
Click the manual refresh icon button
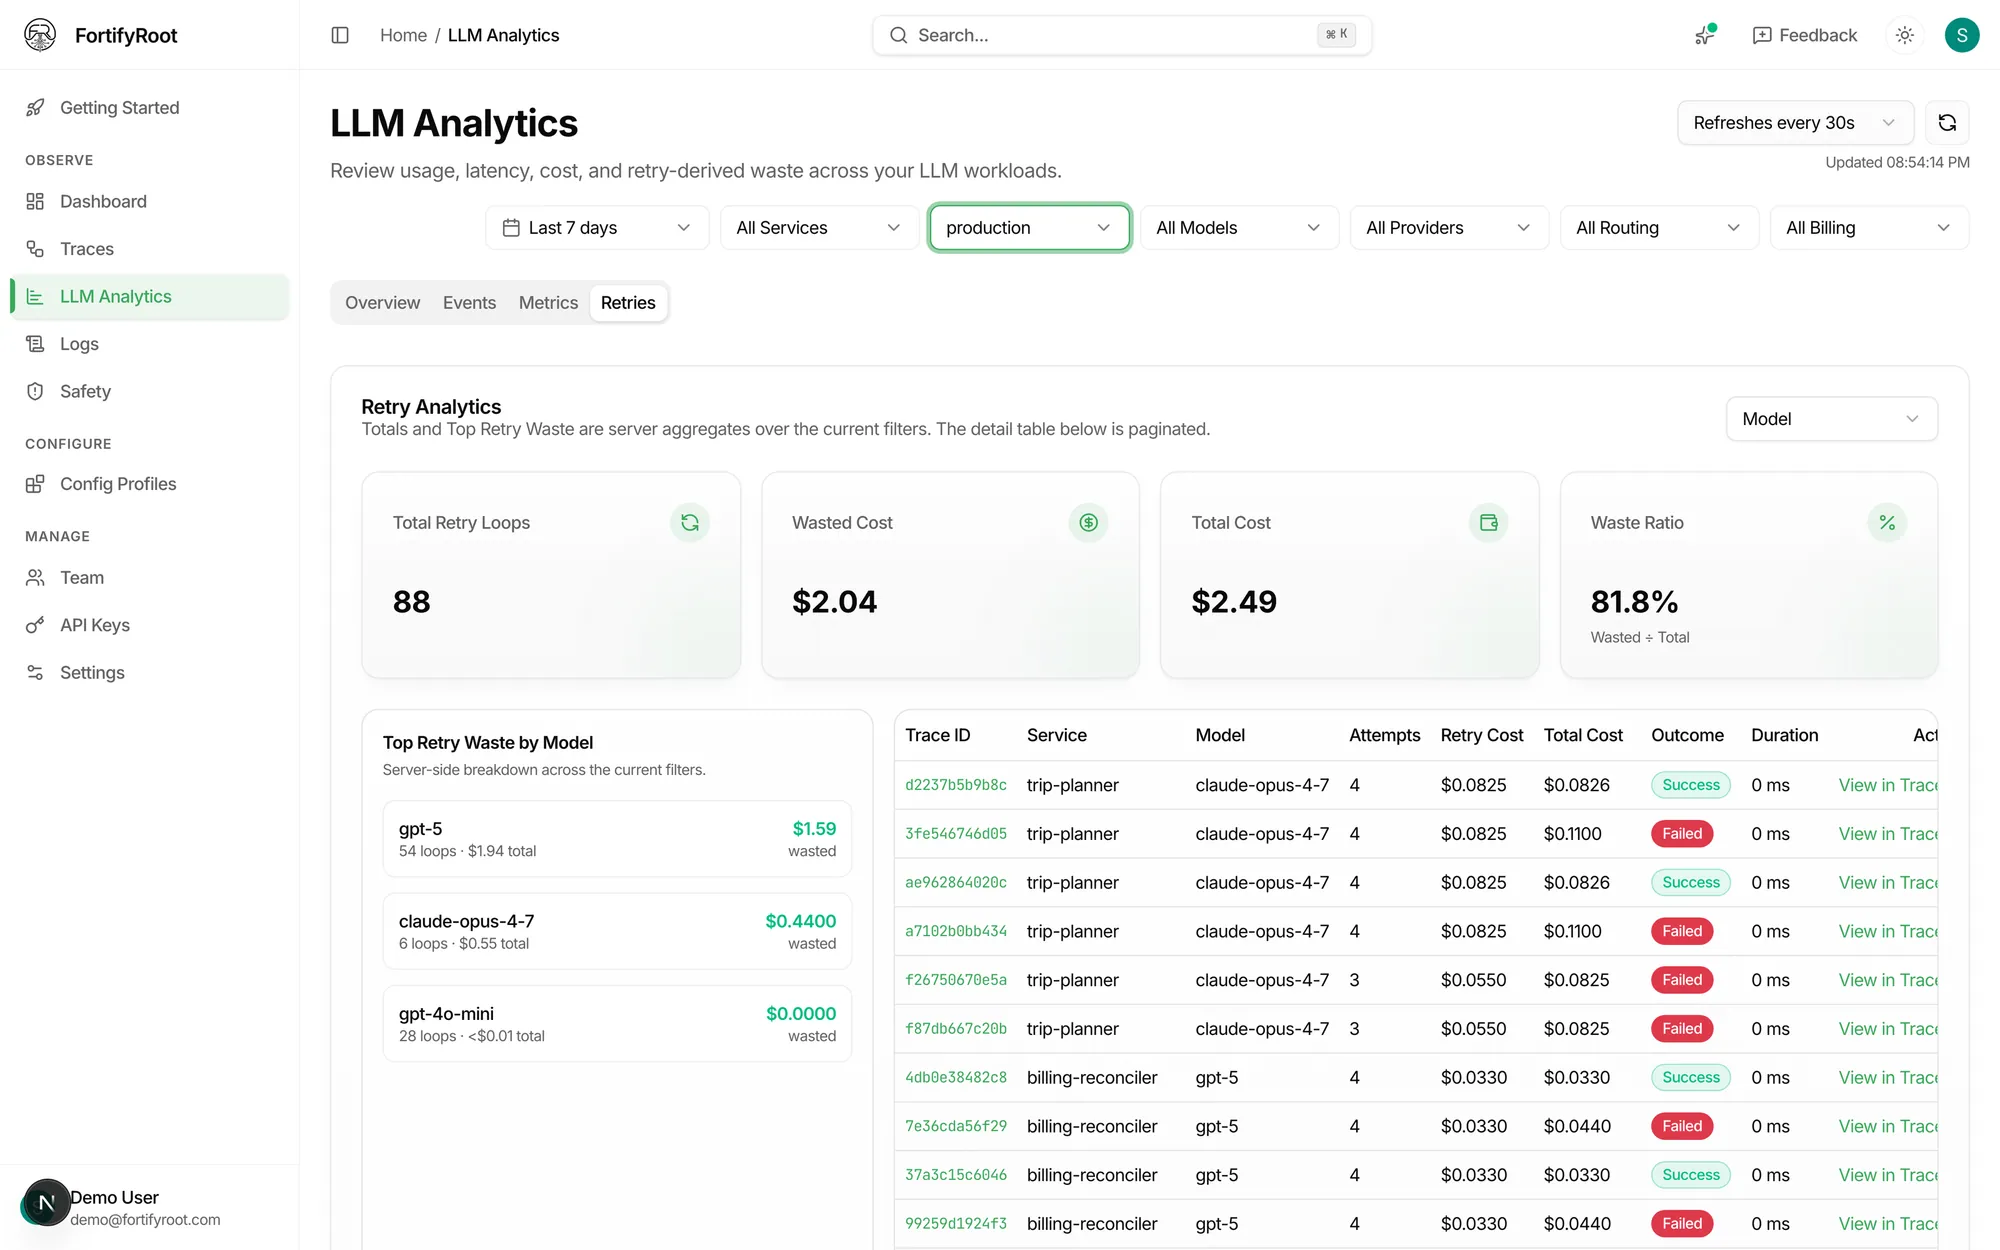click(1947, 123)
